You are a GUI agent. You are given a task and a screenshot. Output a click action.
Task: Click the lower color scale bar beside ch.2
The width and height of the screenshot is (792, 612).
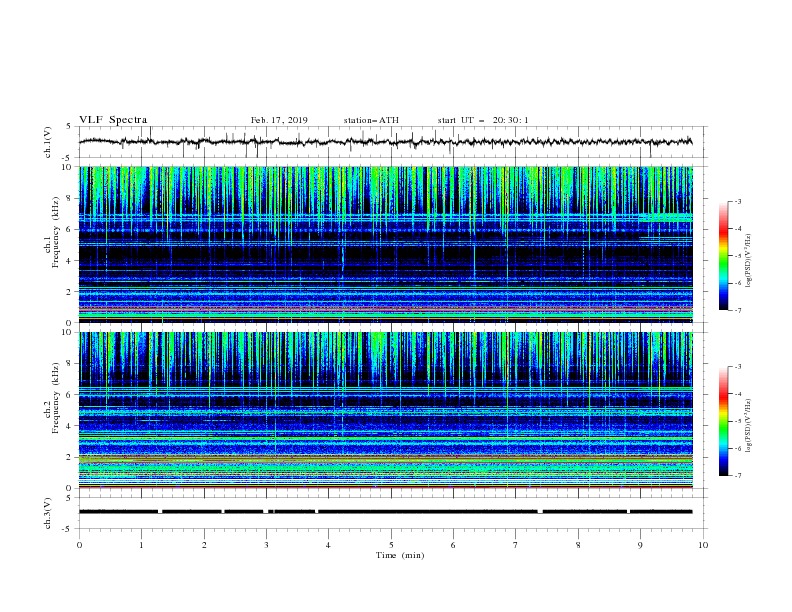(x=724, y=421)
